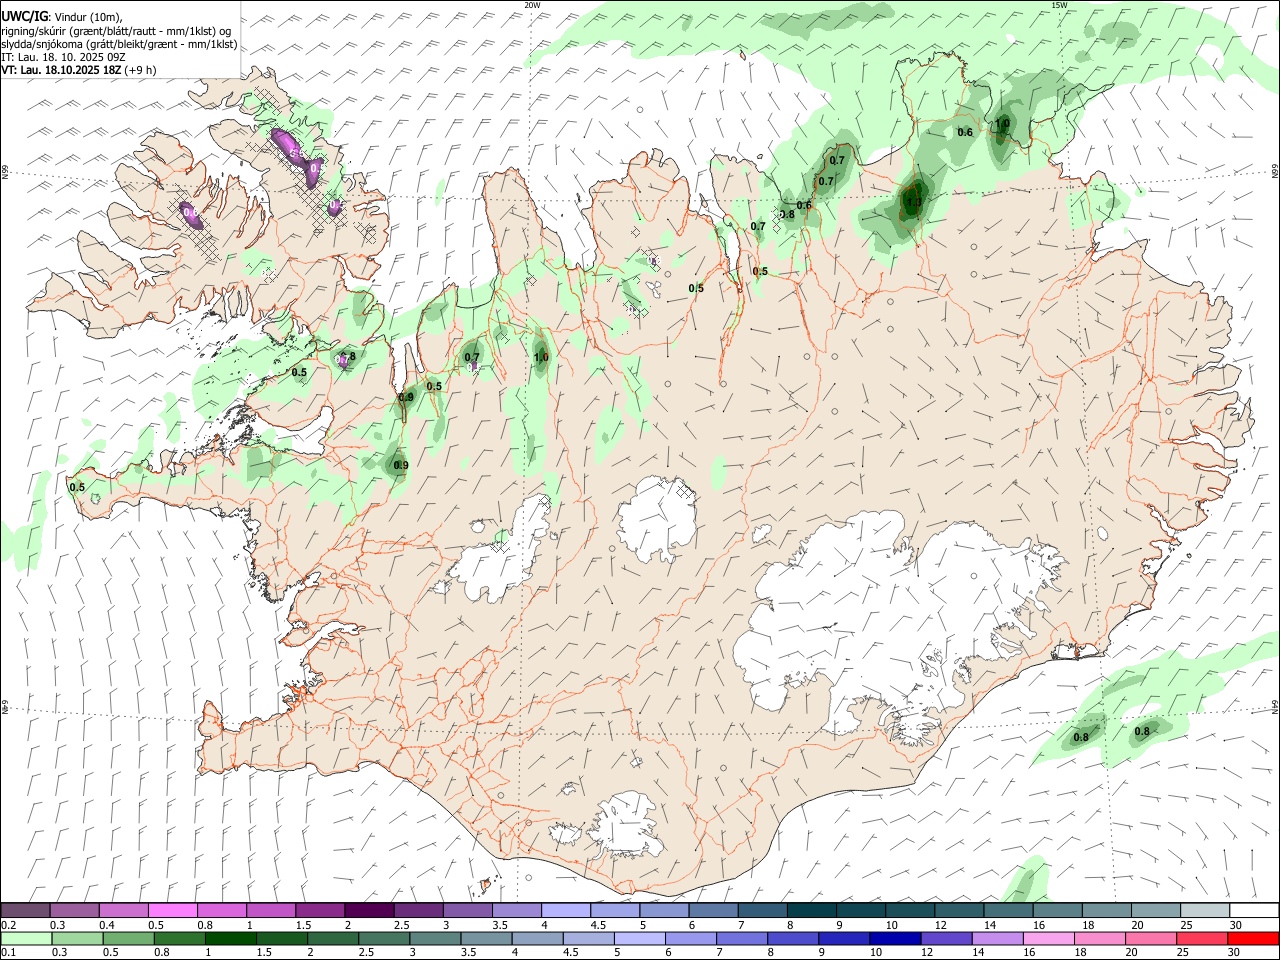Pick the grey-teal 20 snow legend swatch

[x=1156, y=911]
